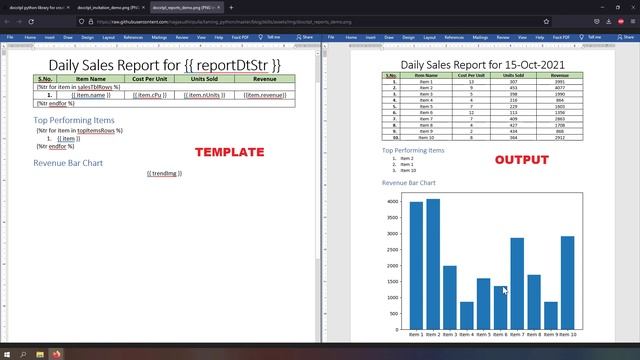640x360 pixels.
Task: Click the red OUTPUT label
Action: pyautogui.click(x=522, y=160)
